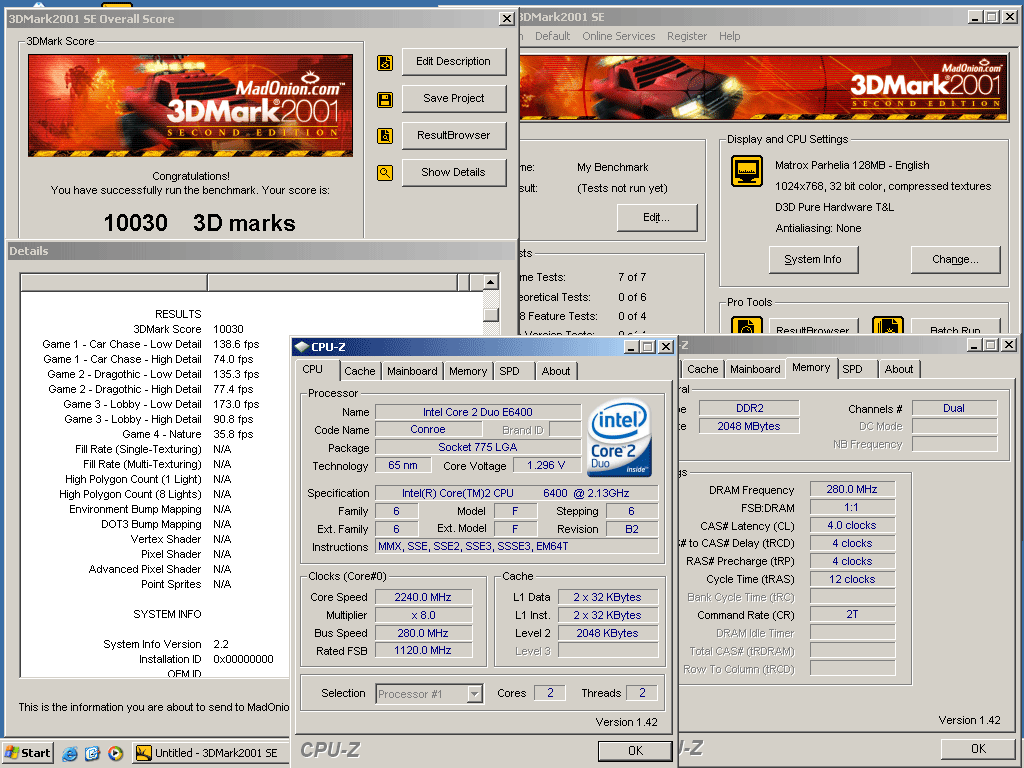Click the Edit Description button
This screenshot has width=1024, height=768.
click(454, 61)
